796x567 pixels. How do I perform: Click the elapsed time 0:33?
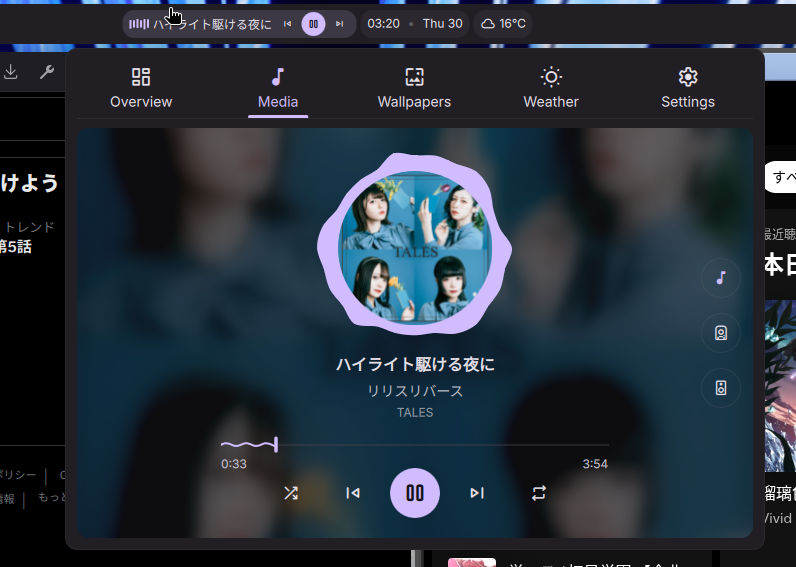click(x=234, y=464)
